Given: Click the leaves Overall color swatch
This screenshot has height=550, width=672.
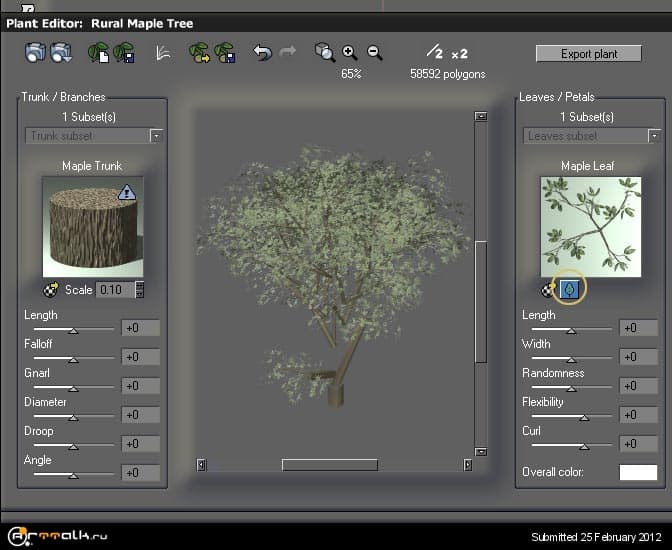Looking at the screenshot, I should (638, 472).
